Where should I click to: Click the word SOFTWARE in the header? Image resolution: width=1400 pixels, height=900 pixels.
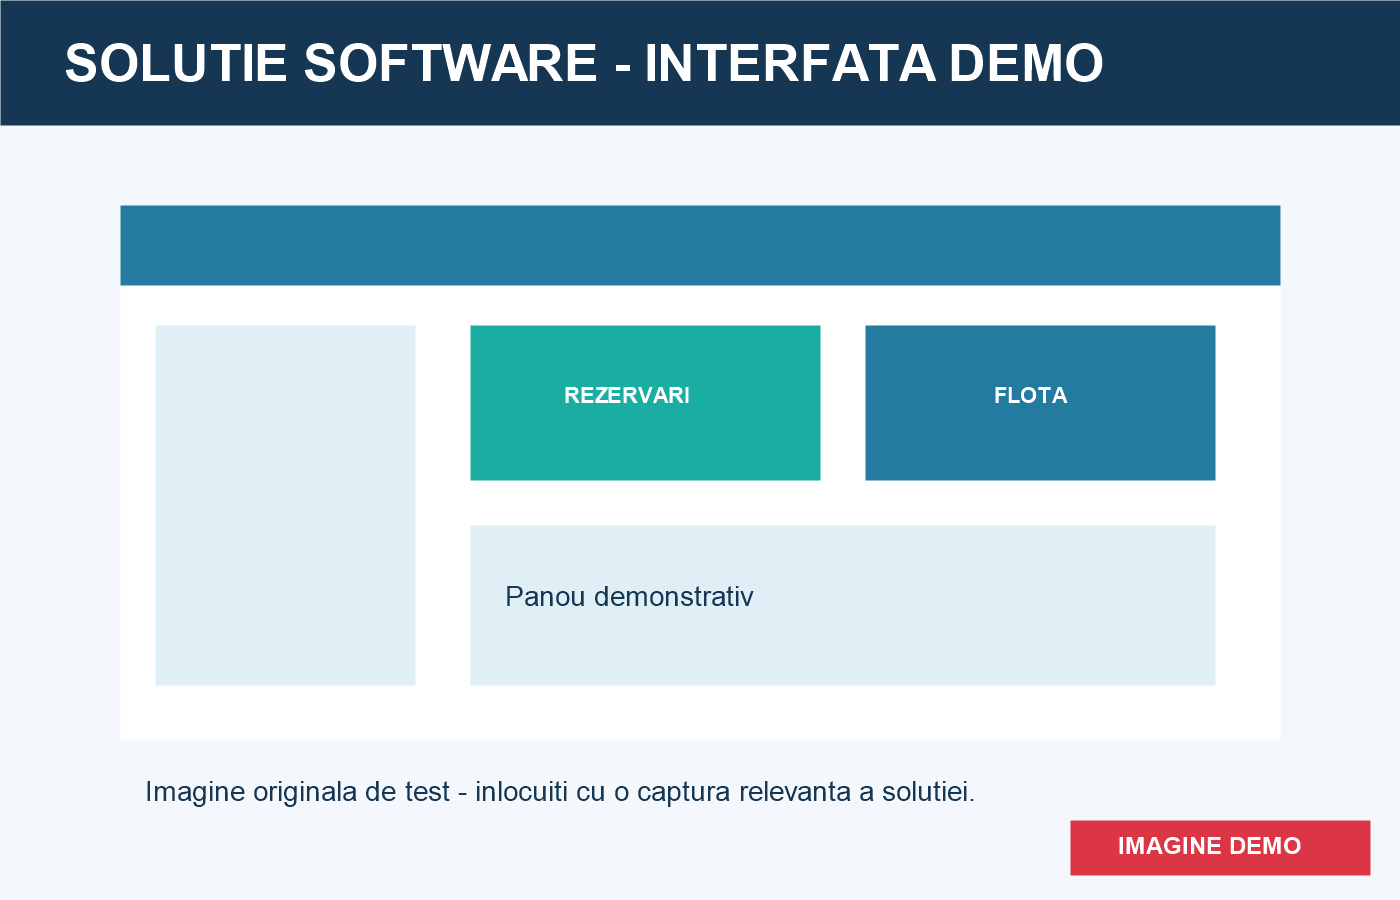450,63
